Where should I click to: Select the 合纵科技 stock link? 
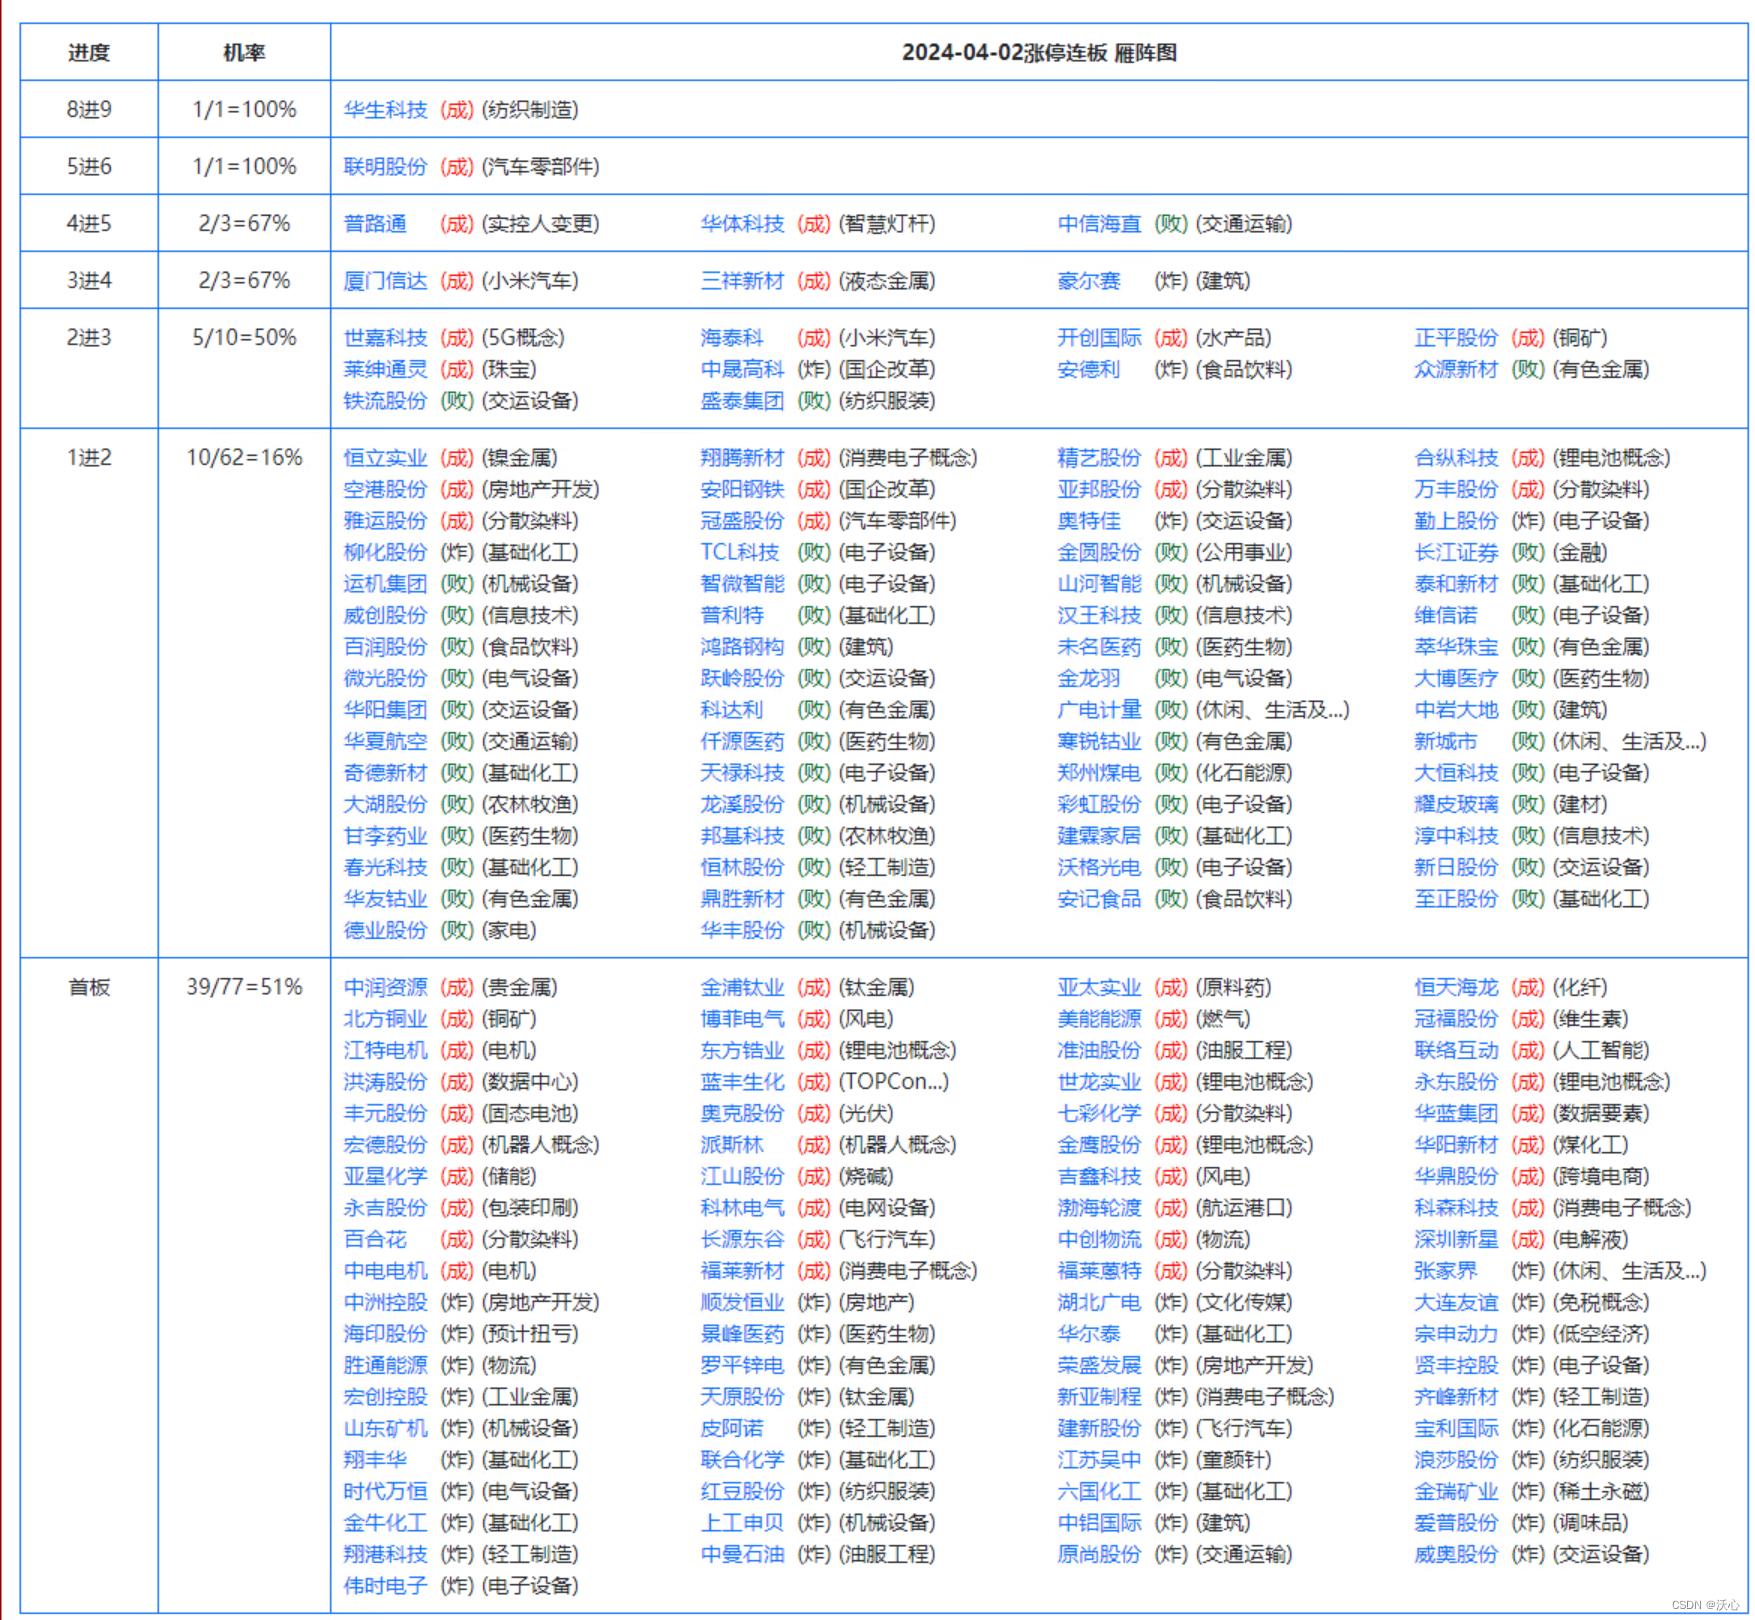pyautogui.click(x=1456, y=458)
